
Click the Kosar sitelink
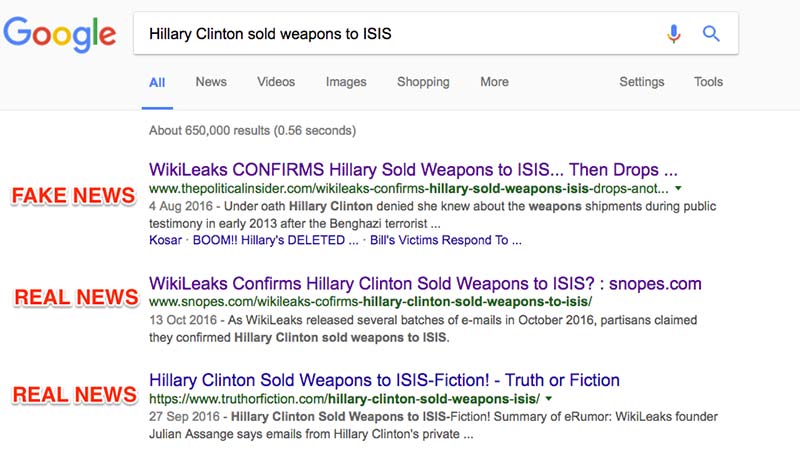coord(165,240)
